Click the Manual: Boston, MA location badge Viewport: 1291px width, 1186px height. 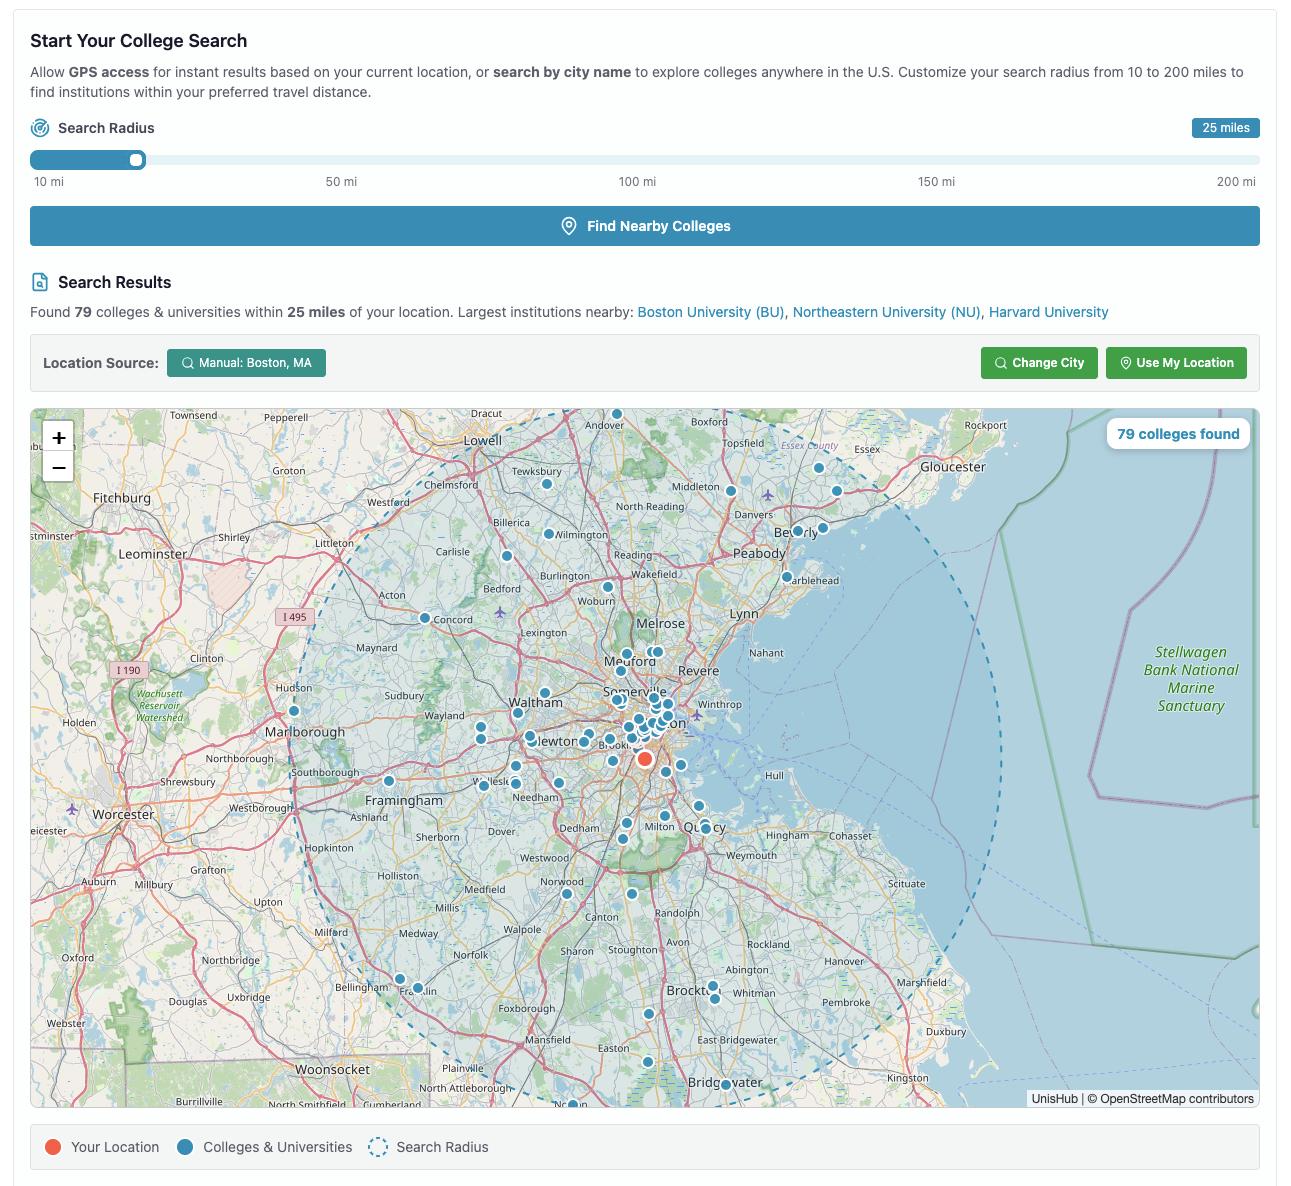coord(246,363)
